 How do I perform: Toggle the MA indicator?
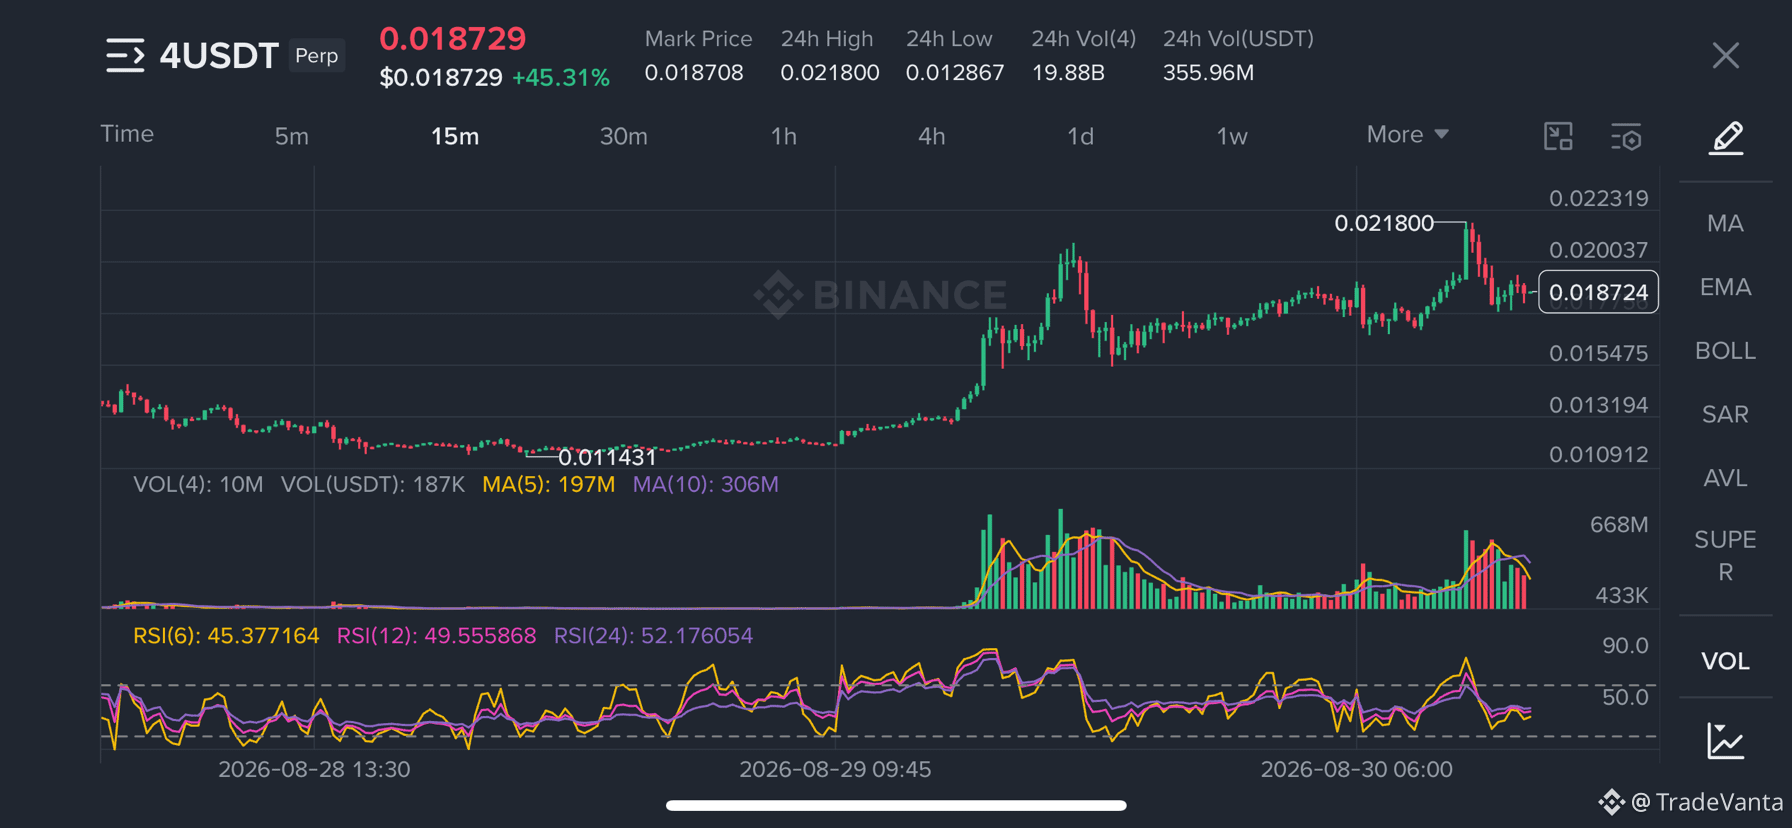click(x=1725, y=223)
